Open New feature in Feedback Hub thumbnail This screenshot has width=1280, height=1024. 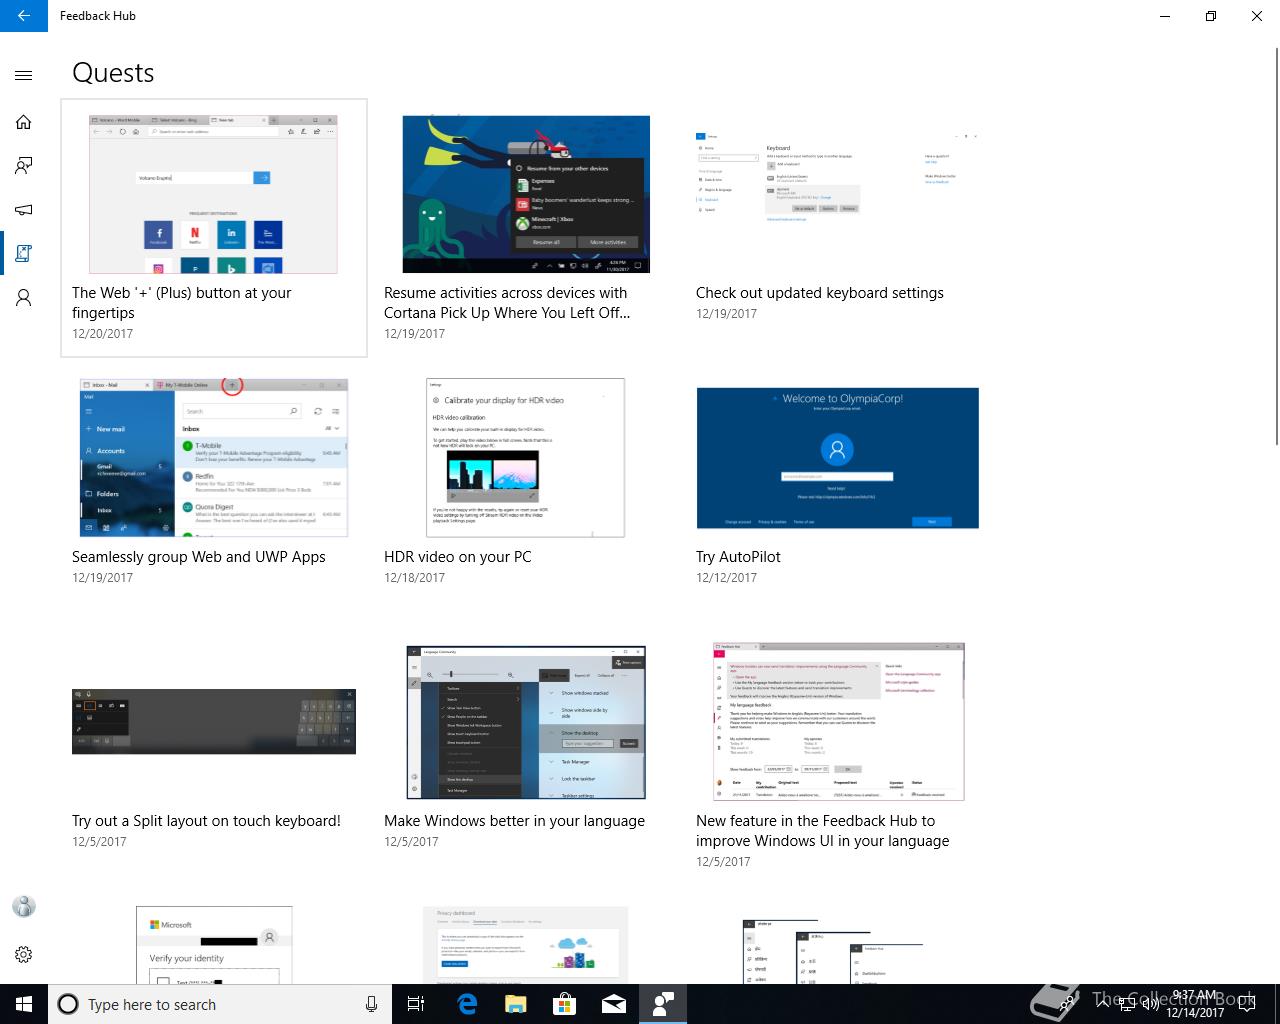coord(838,722)
